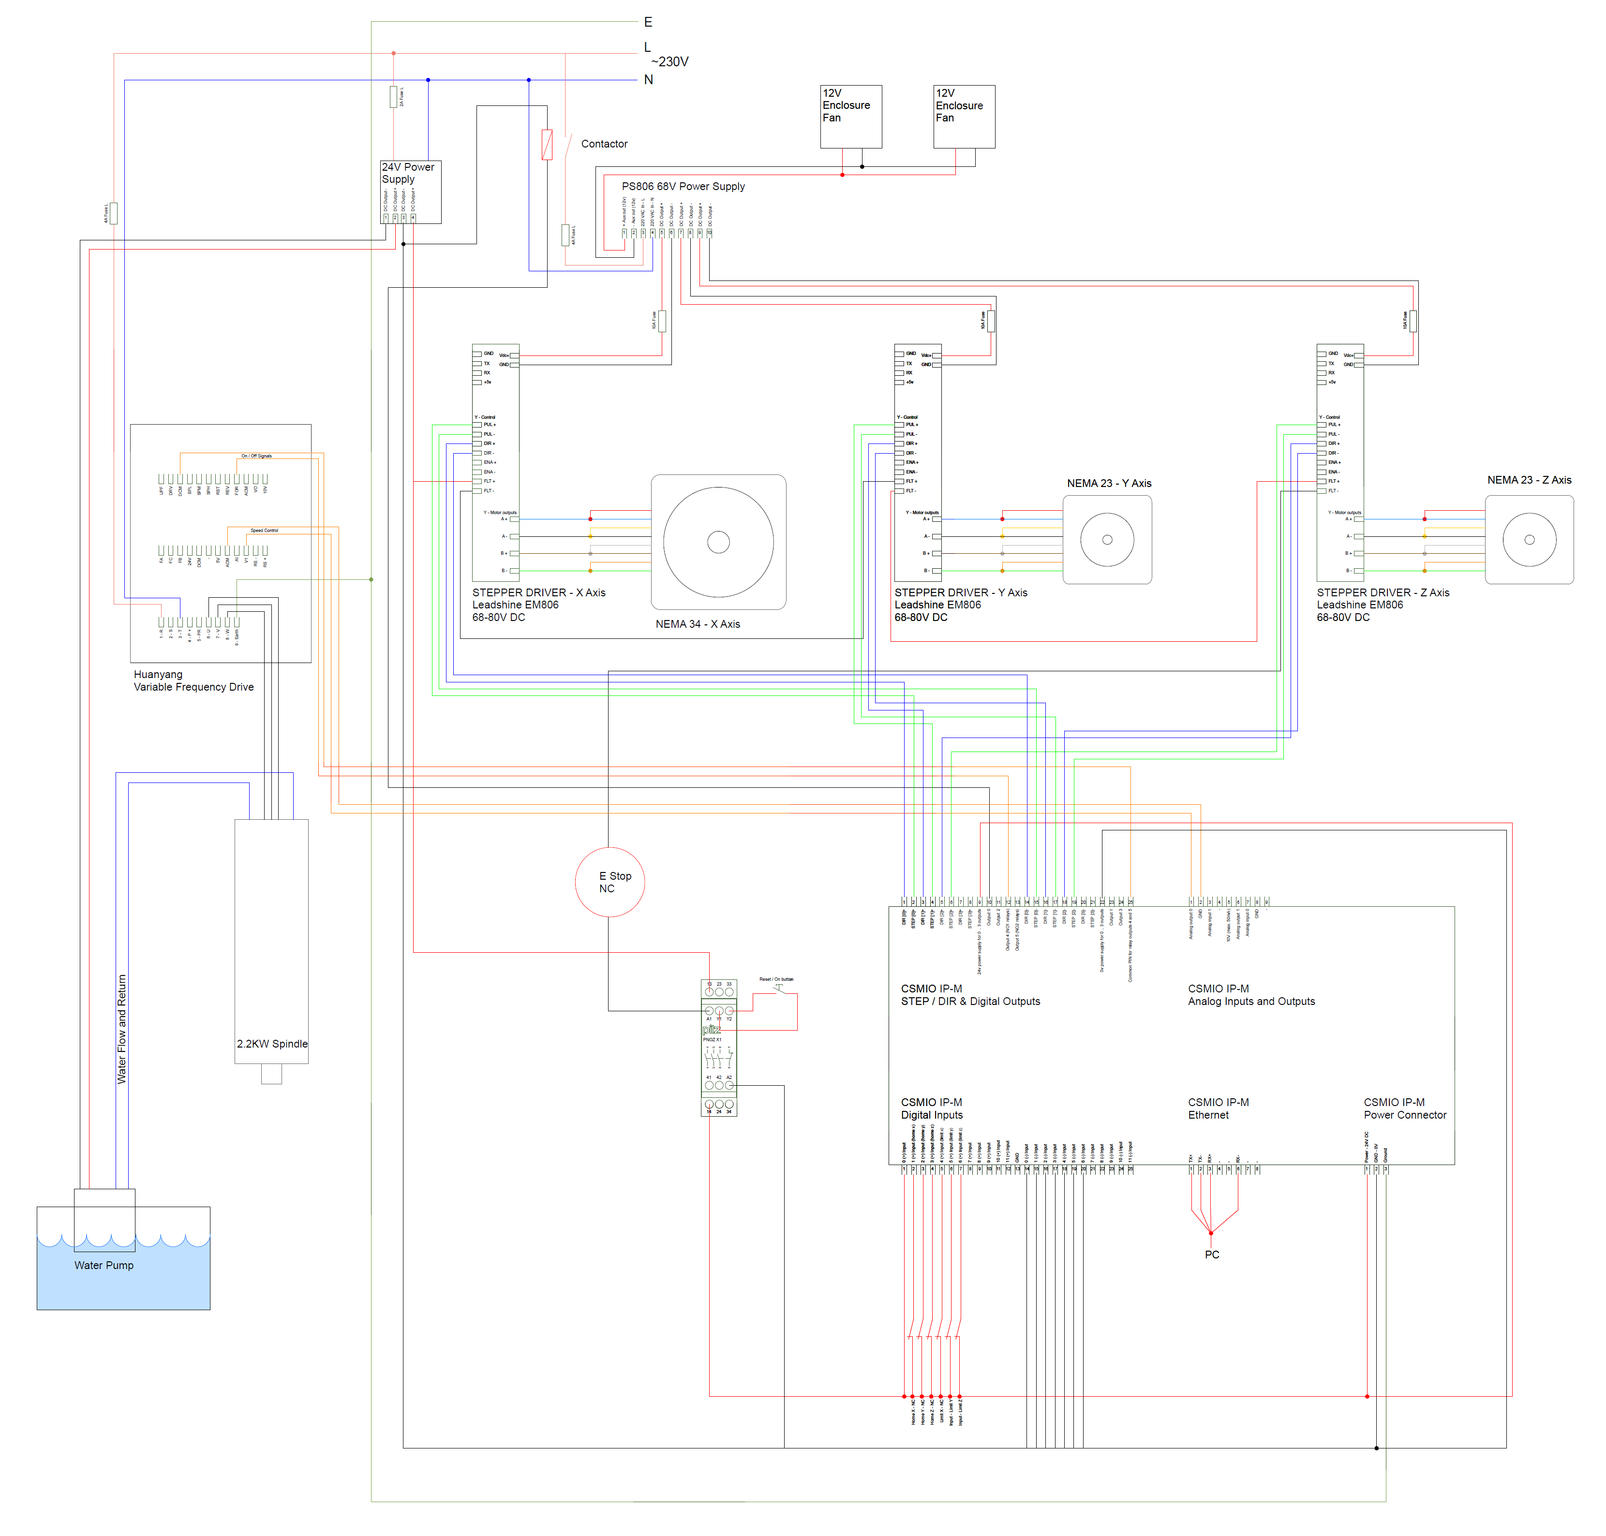Click the PS806 68V Power Supply label
The width and height of the screenshot is (1606, 1536).
(683, 186)
